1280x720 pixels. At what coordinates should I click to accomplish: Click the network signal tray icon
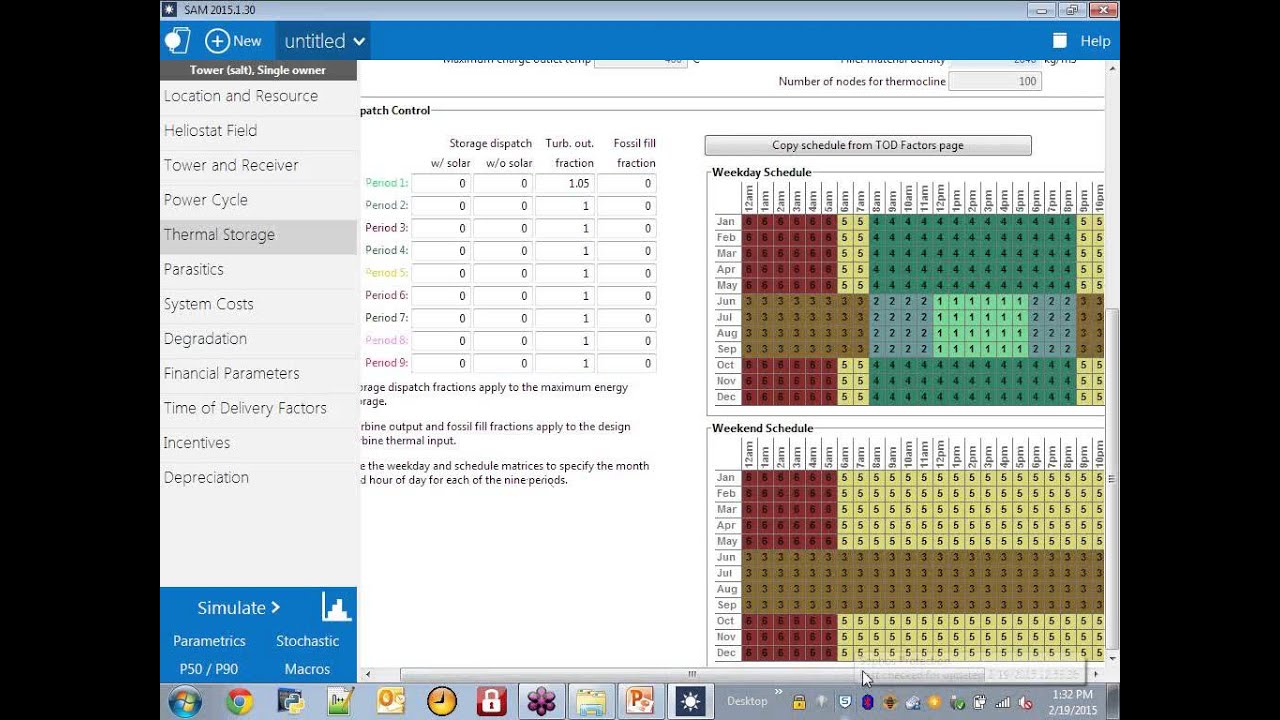point(1003,702)
